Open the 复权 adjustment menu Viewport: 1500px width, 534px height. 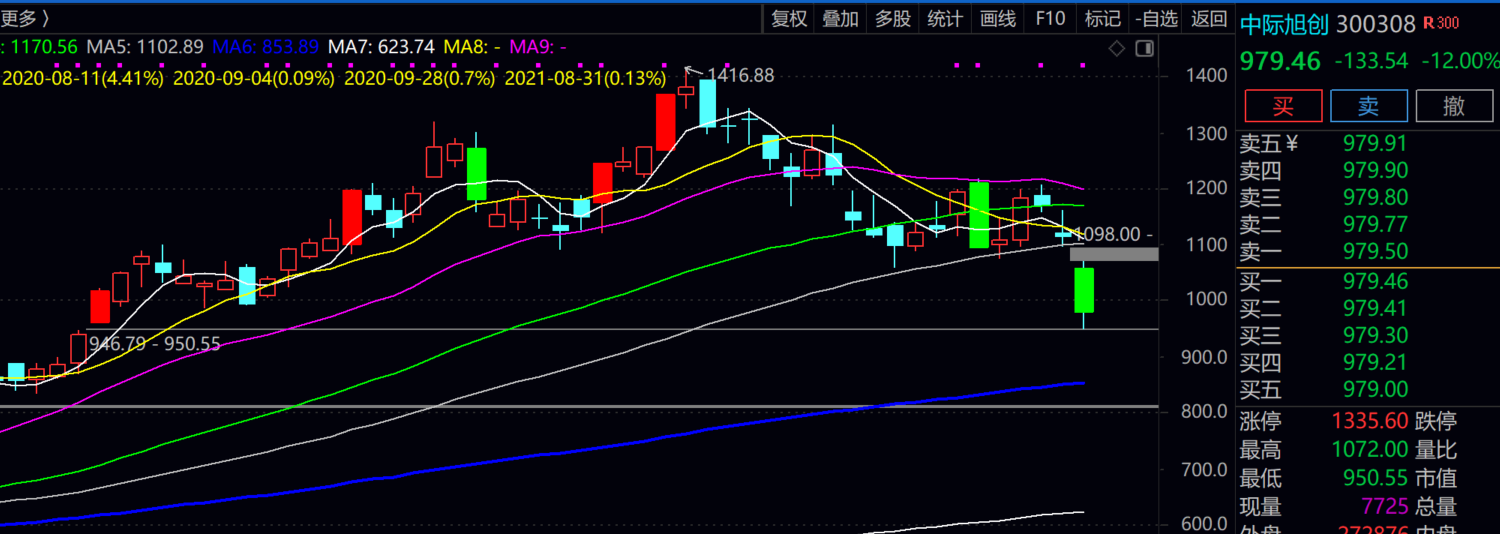pyautogui.click(x=789, y=19)
